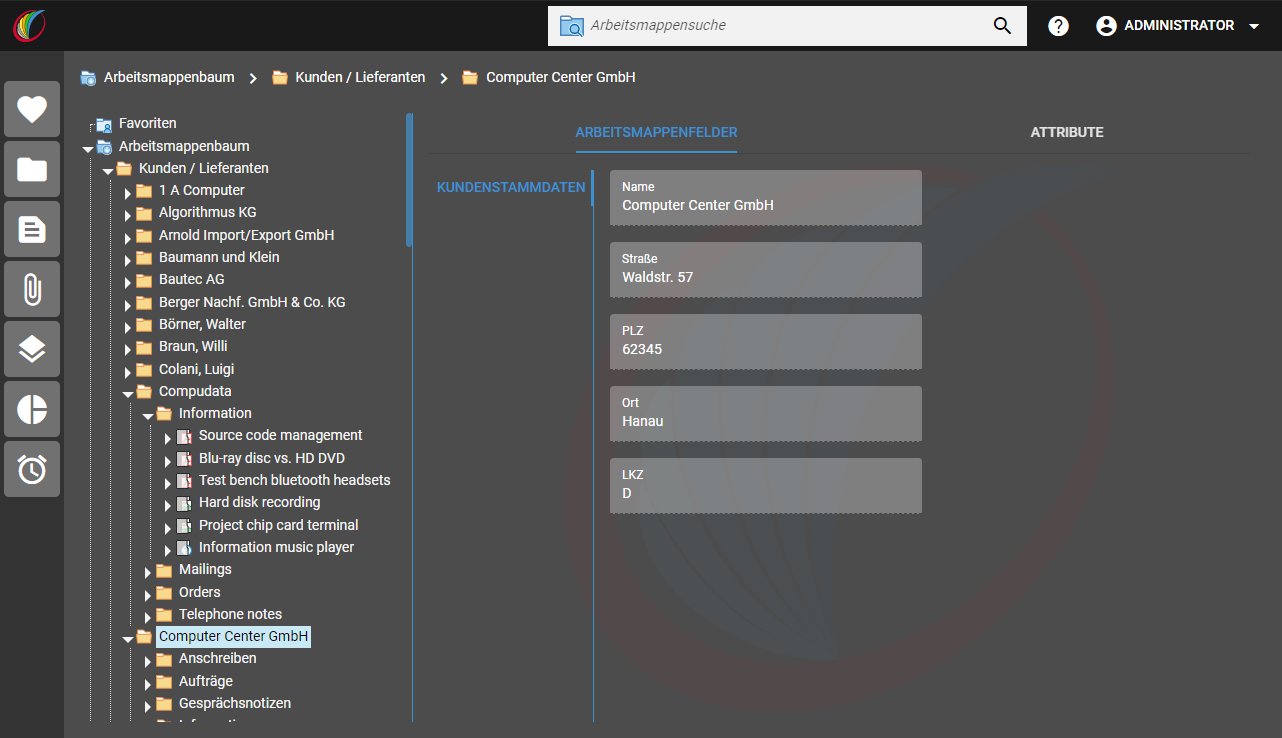Image resolution: width=1282 pixels, height=738 pixels.
Task: Expand the Mailings folder
Action: 148,571
